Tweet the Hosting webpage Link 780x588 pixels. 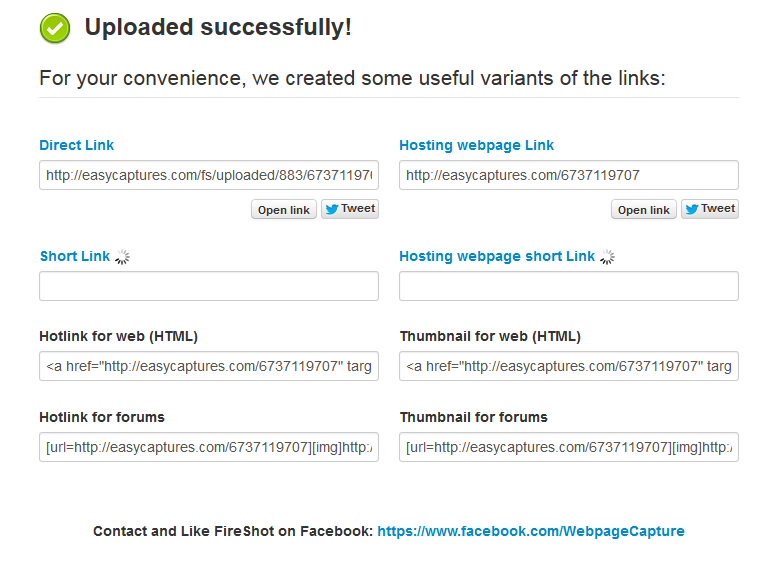coord(709,209)
